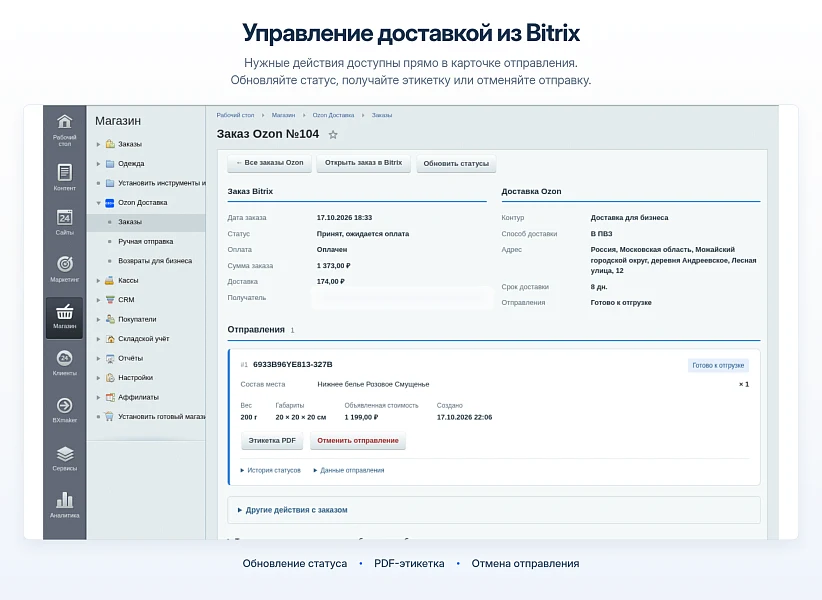Expand the Отчёты tree node arrow
822x600 pixels.
pyautogui.click(x=99, y=358)
